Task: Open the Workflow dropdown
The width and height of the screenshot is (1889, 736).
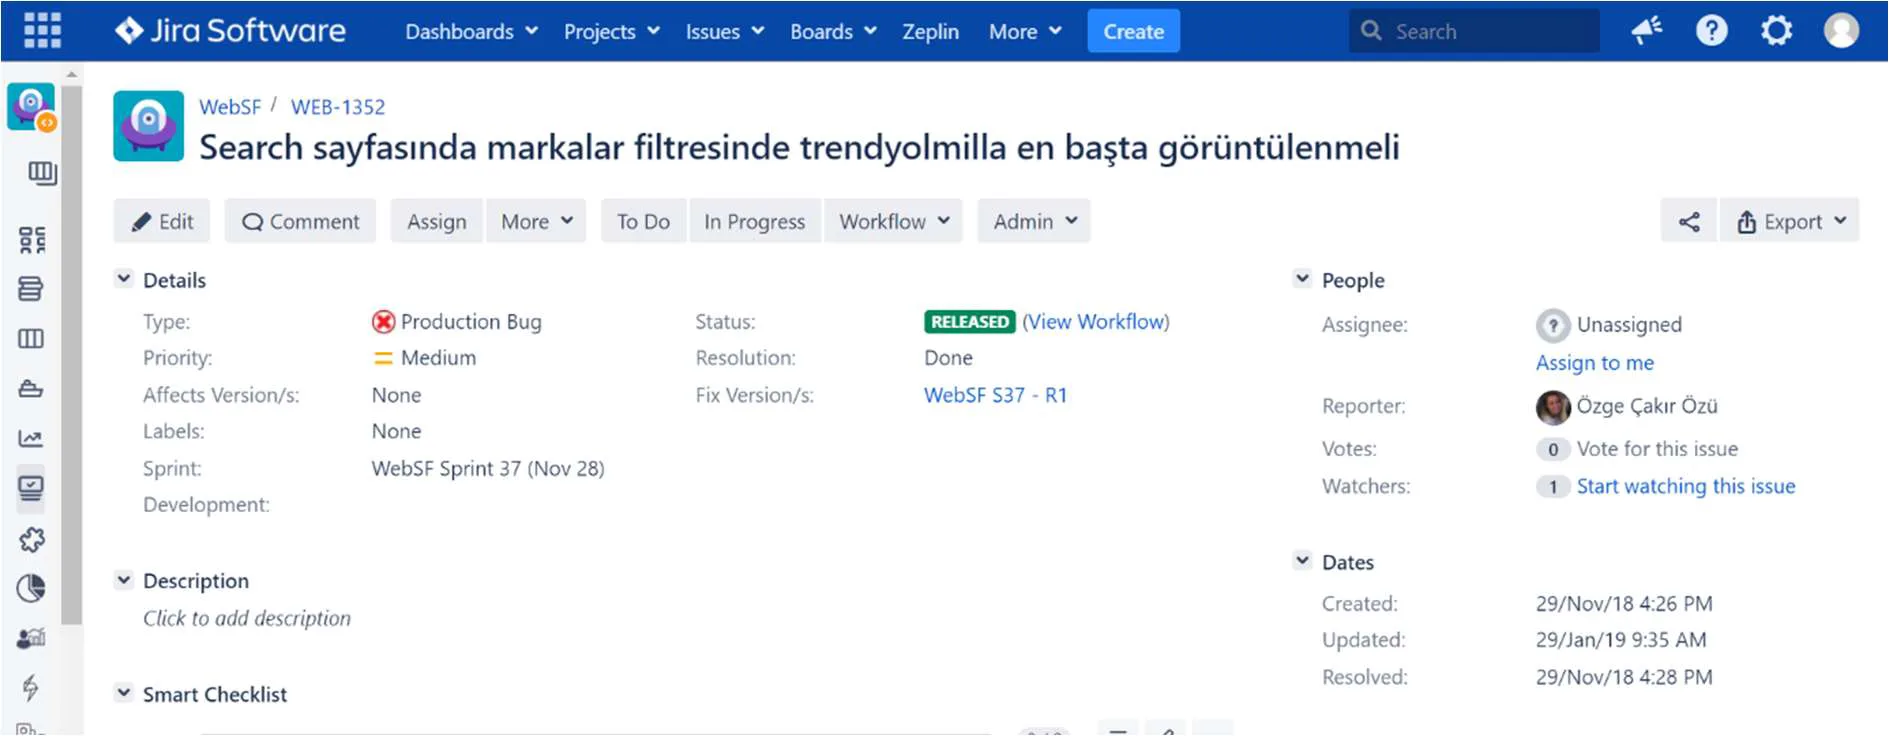Action: pos(894,221)
